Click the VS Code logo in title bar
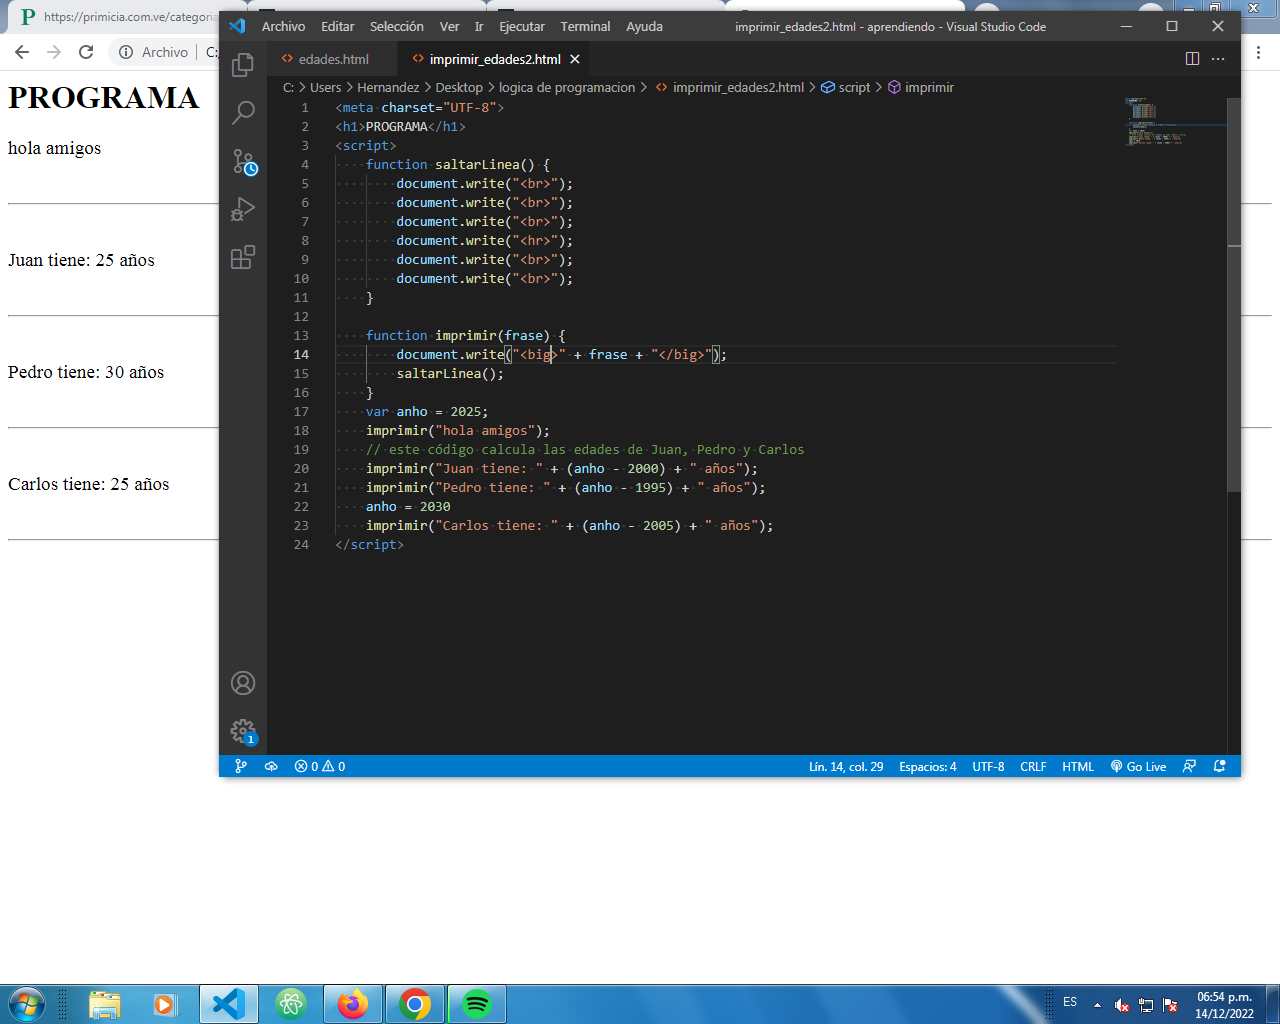The height and width of the screenshot is (1024, 1280). click(x=237, y=26)
